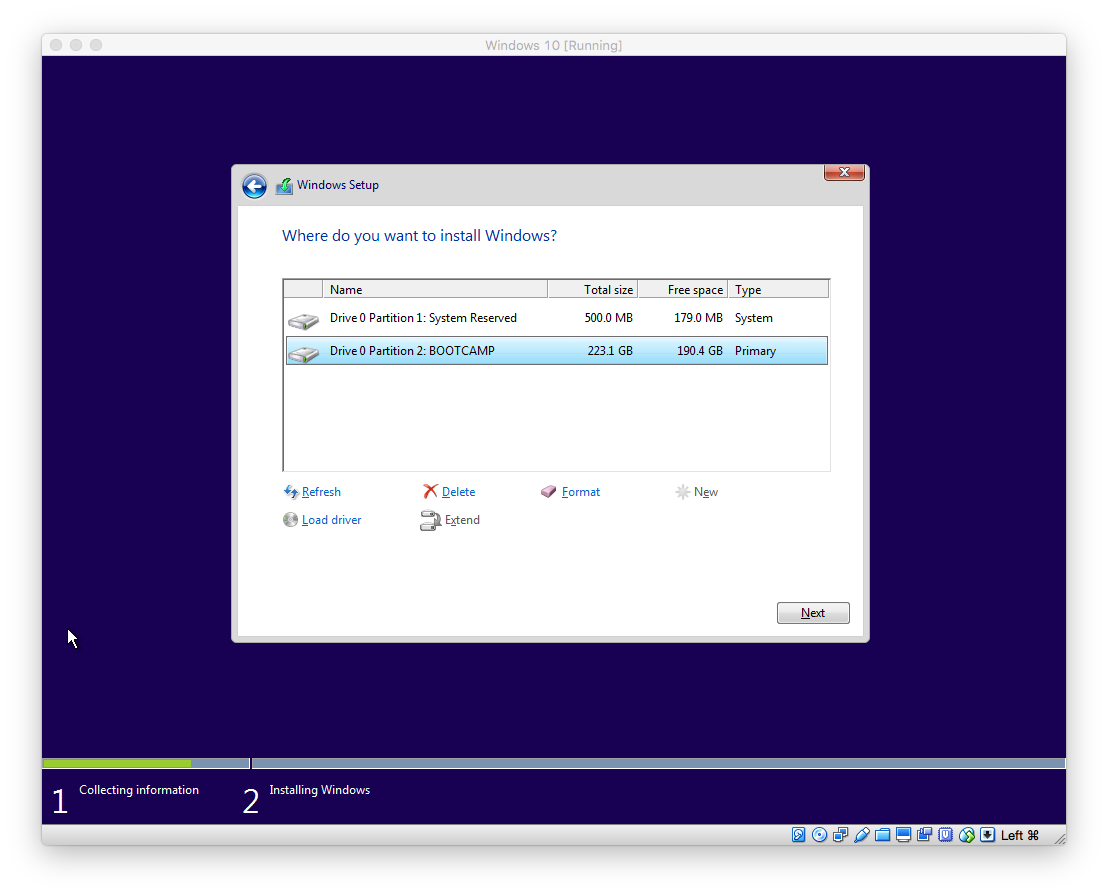Click the Primary type cell
The height and width of the screenshot is (895, 1108).
755,351
